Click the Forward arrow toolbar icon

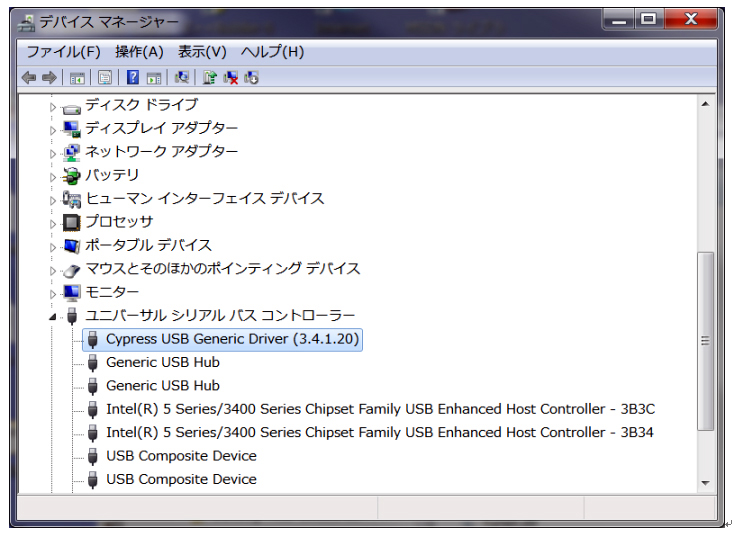pyautogui.click(x=49, y=77)
